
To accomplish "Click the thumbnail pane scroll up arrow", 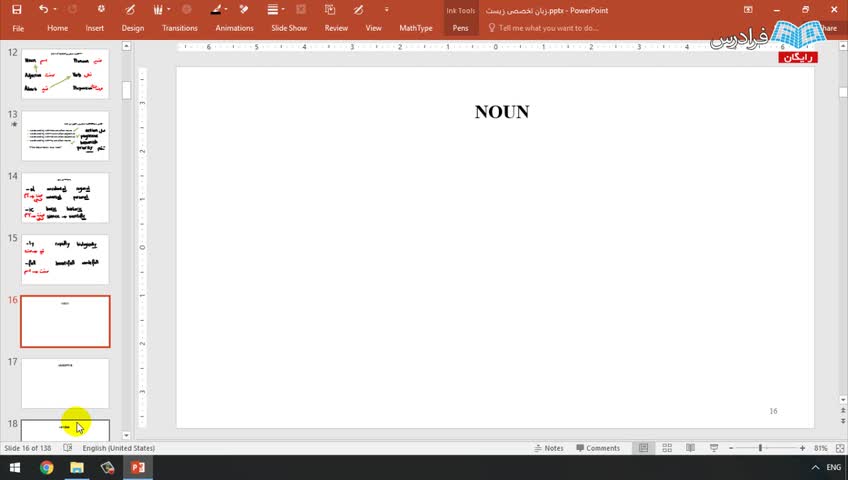I will click(x=126, y=46).
